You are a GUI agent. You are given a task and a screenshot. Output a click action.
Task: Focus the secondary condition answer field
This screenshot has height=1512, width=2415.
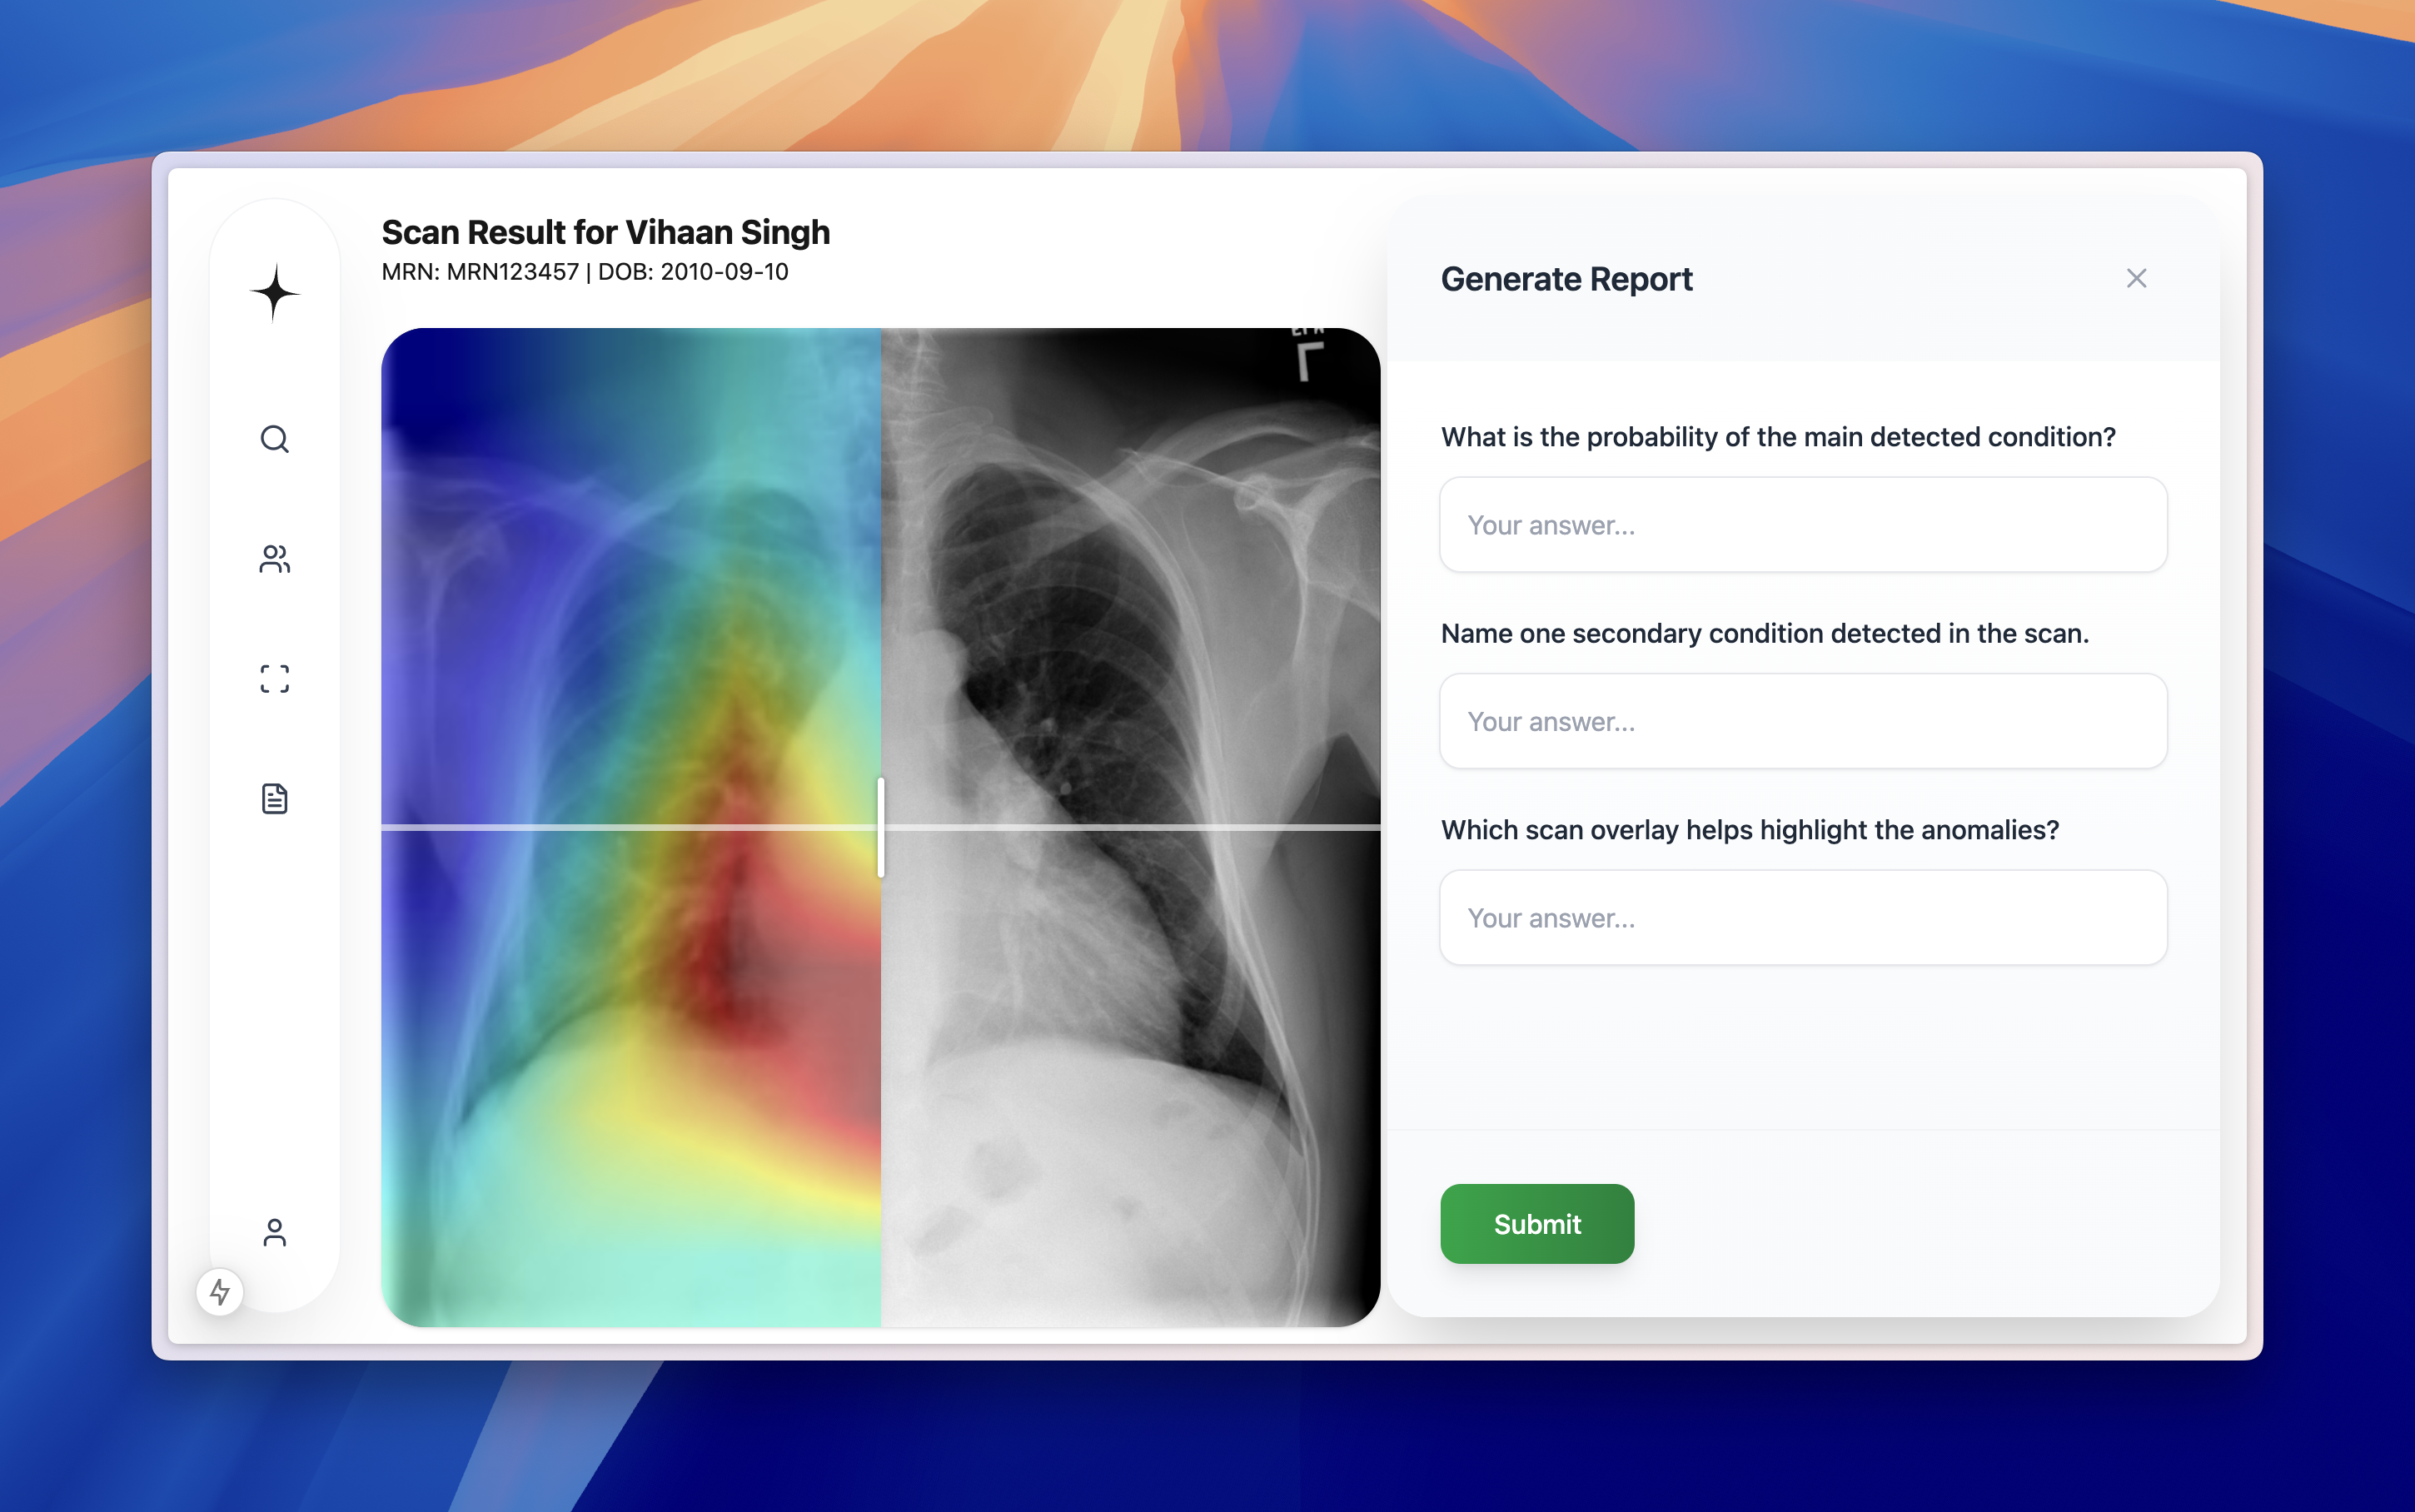click(x=1802, y=721)
